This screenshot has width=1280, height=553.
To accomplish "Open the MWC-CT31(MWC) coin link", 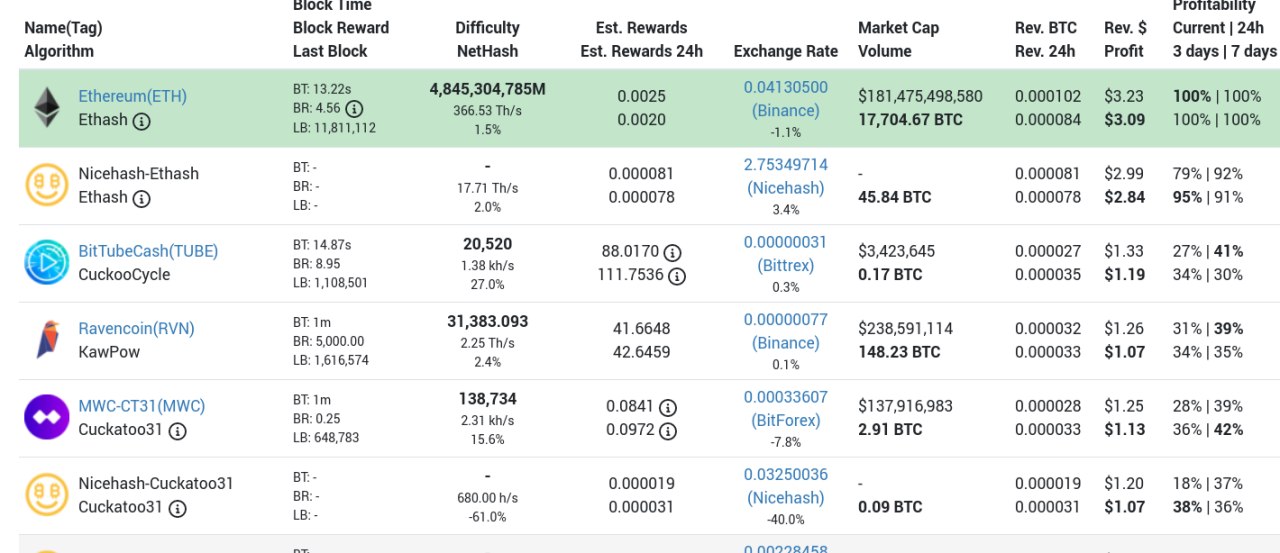I will [142, 406].
